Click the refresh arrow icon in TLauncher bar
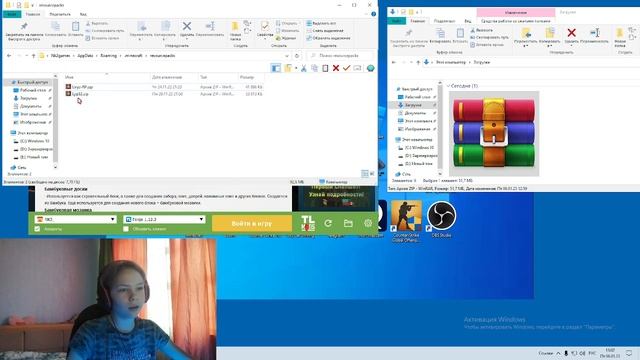 pyautogui.click(x=328, y=223)
